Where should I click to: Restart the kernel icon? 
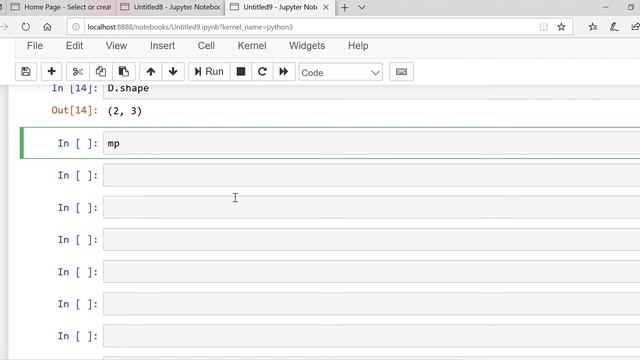tap(262, 72)
